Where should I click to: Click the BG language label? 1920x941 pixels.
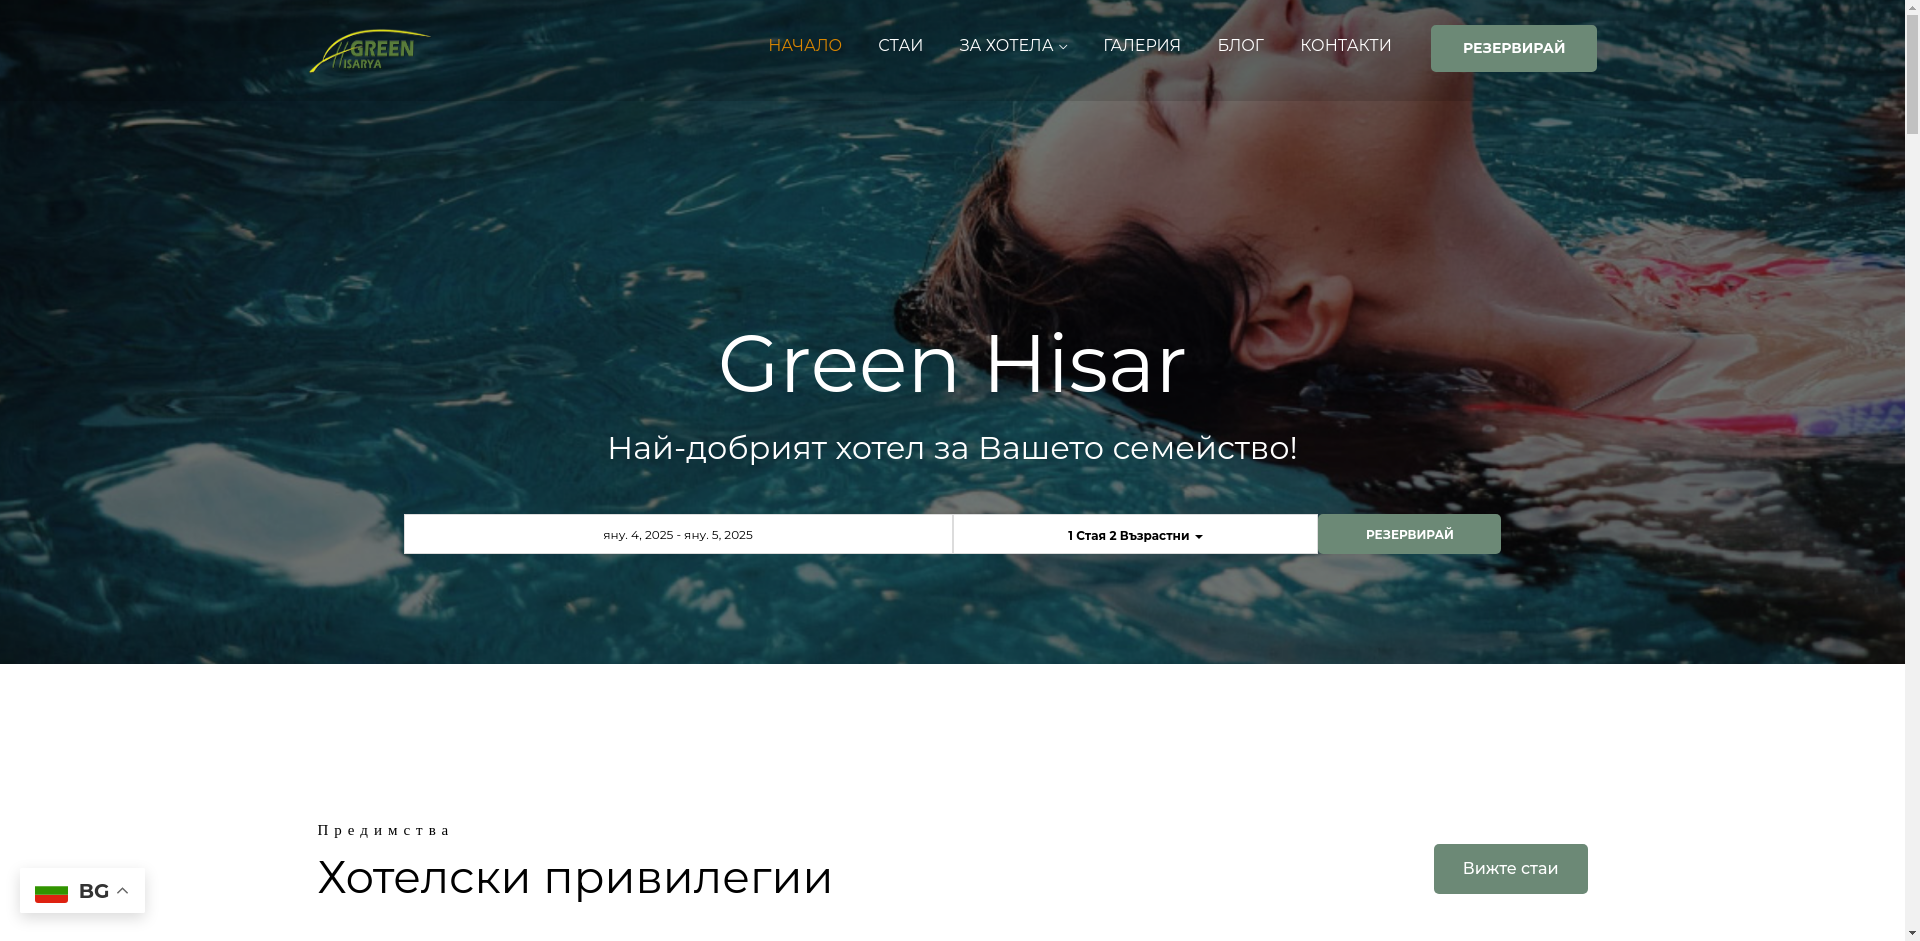tap(94, 891)
